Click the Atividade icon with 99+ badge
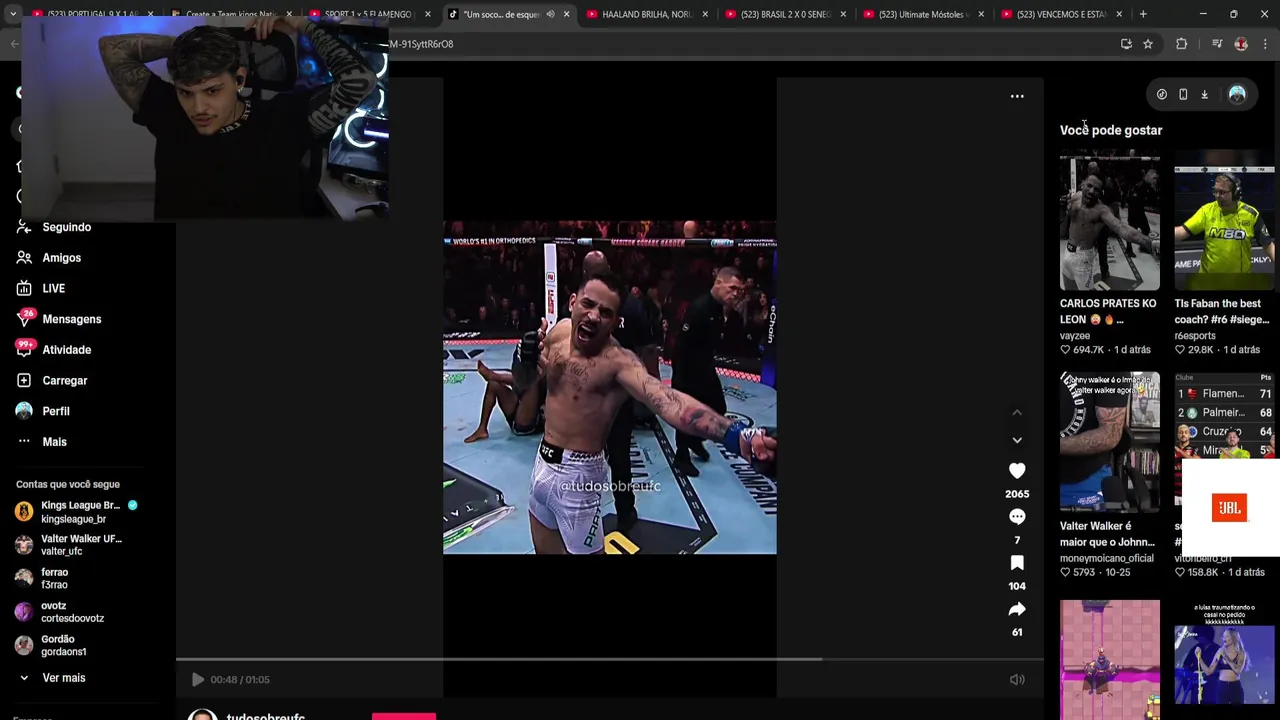Screen dimensions: 1280x720 pos(24,350)
